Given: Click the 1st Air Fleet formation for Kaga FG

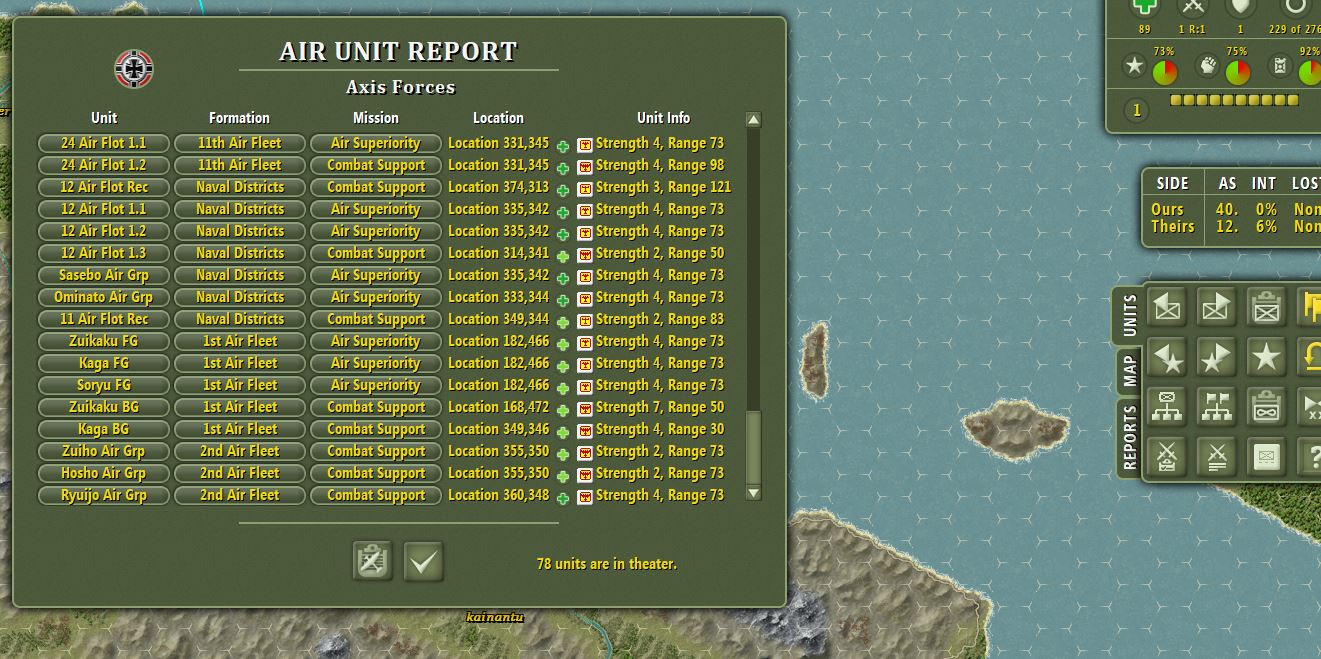Looking at the screenshot, I should (x=240, y=363).
